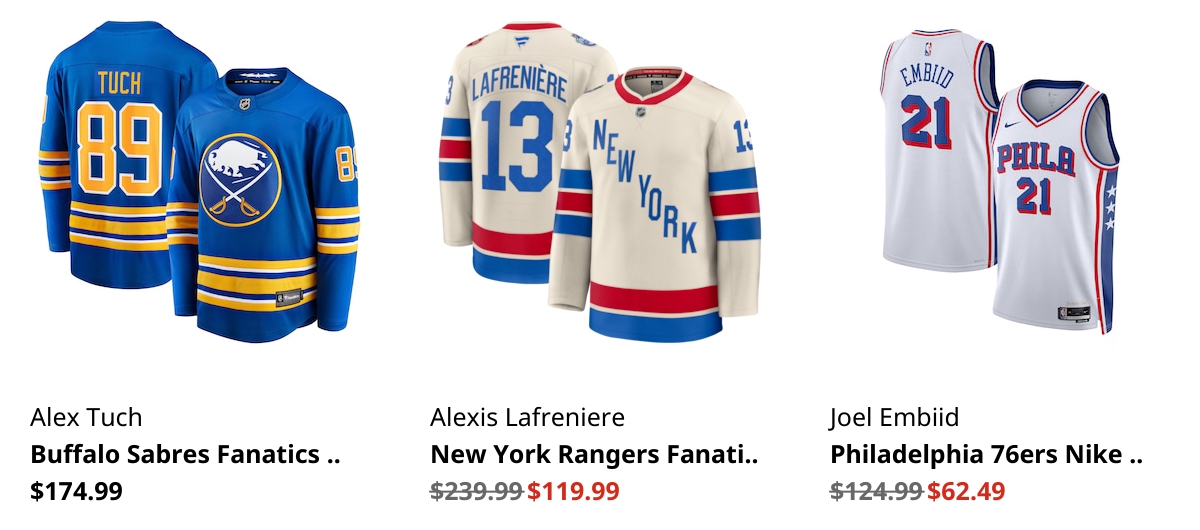Open the Alex Tuch player link

[87, 417]
